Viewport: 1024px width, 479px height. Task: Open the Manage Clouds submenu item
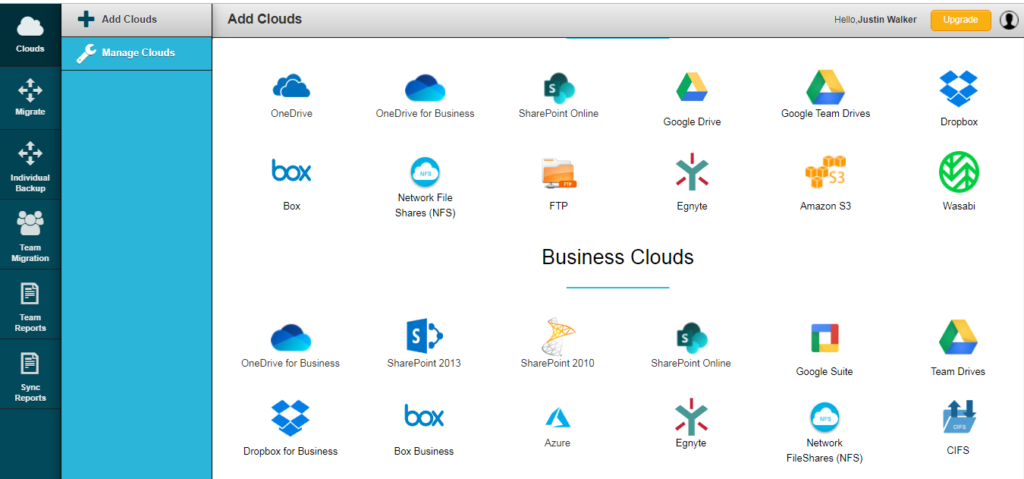click(x=136, y=54)
